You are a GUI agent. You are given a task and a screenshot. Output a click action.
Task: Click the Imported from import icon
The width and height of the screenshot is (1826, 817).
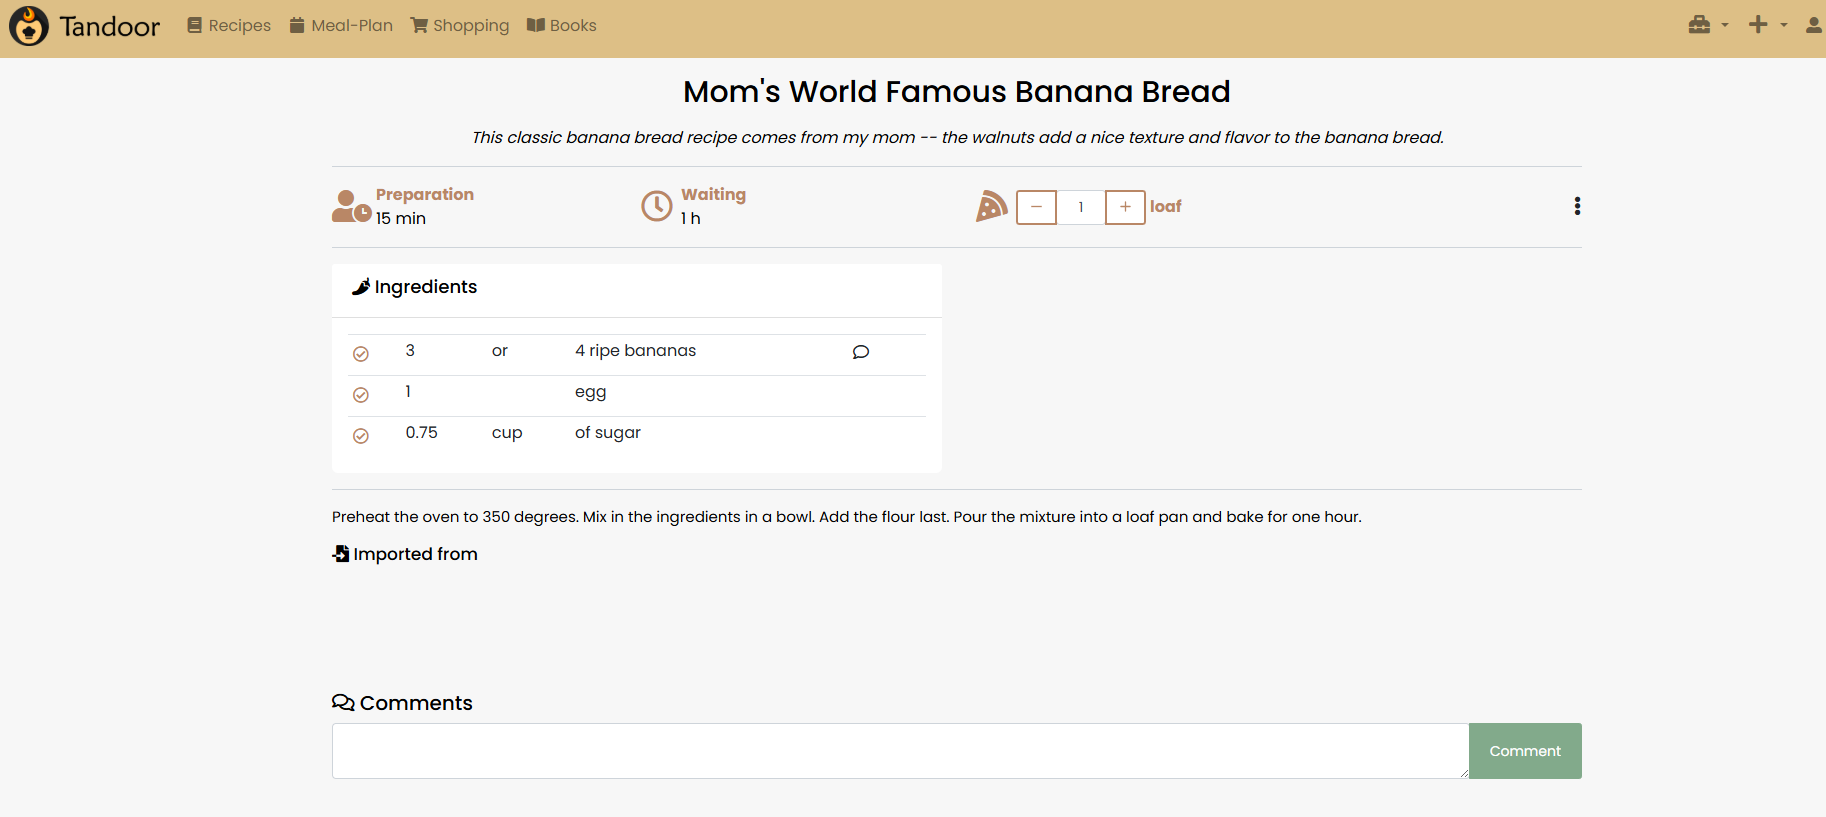point(341,554)
